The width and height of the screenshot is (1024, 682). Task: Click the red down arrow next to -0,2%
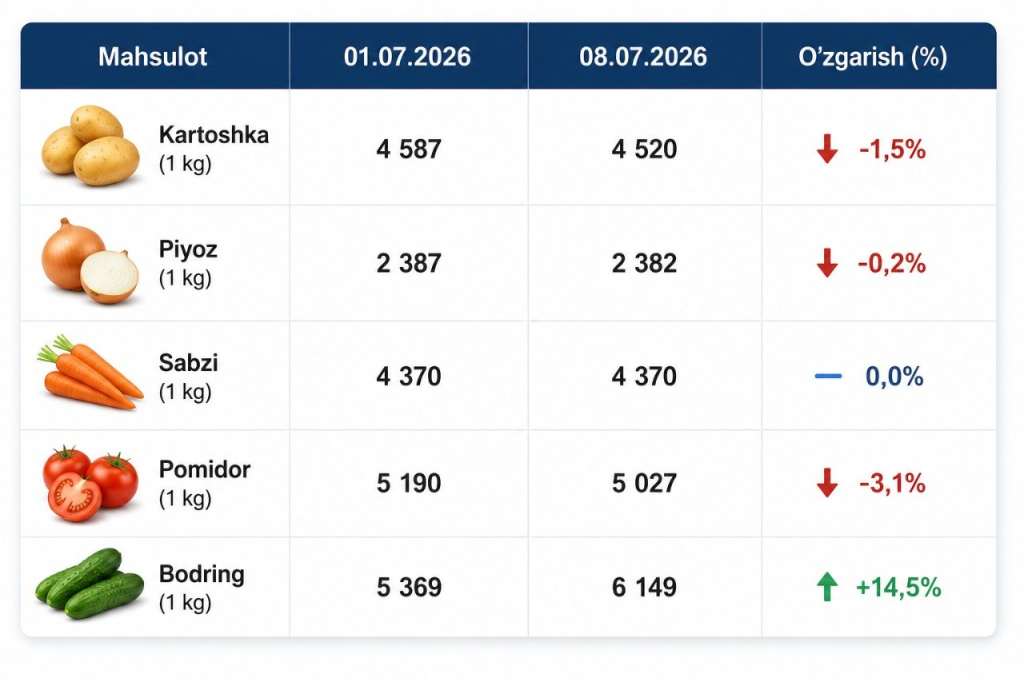pyautogui.click(x=827, y=263)
